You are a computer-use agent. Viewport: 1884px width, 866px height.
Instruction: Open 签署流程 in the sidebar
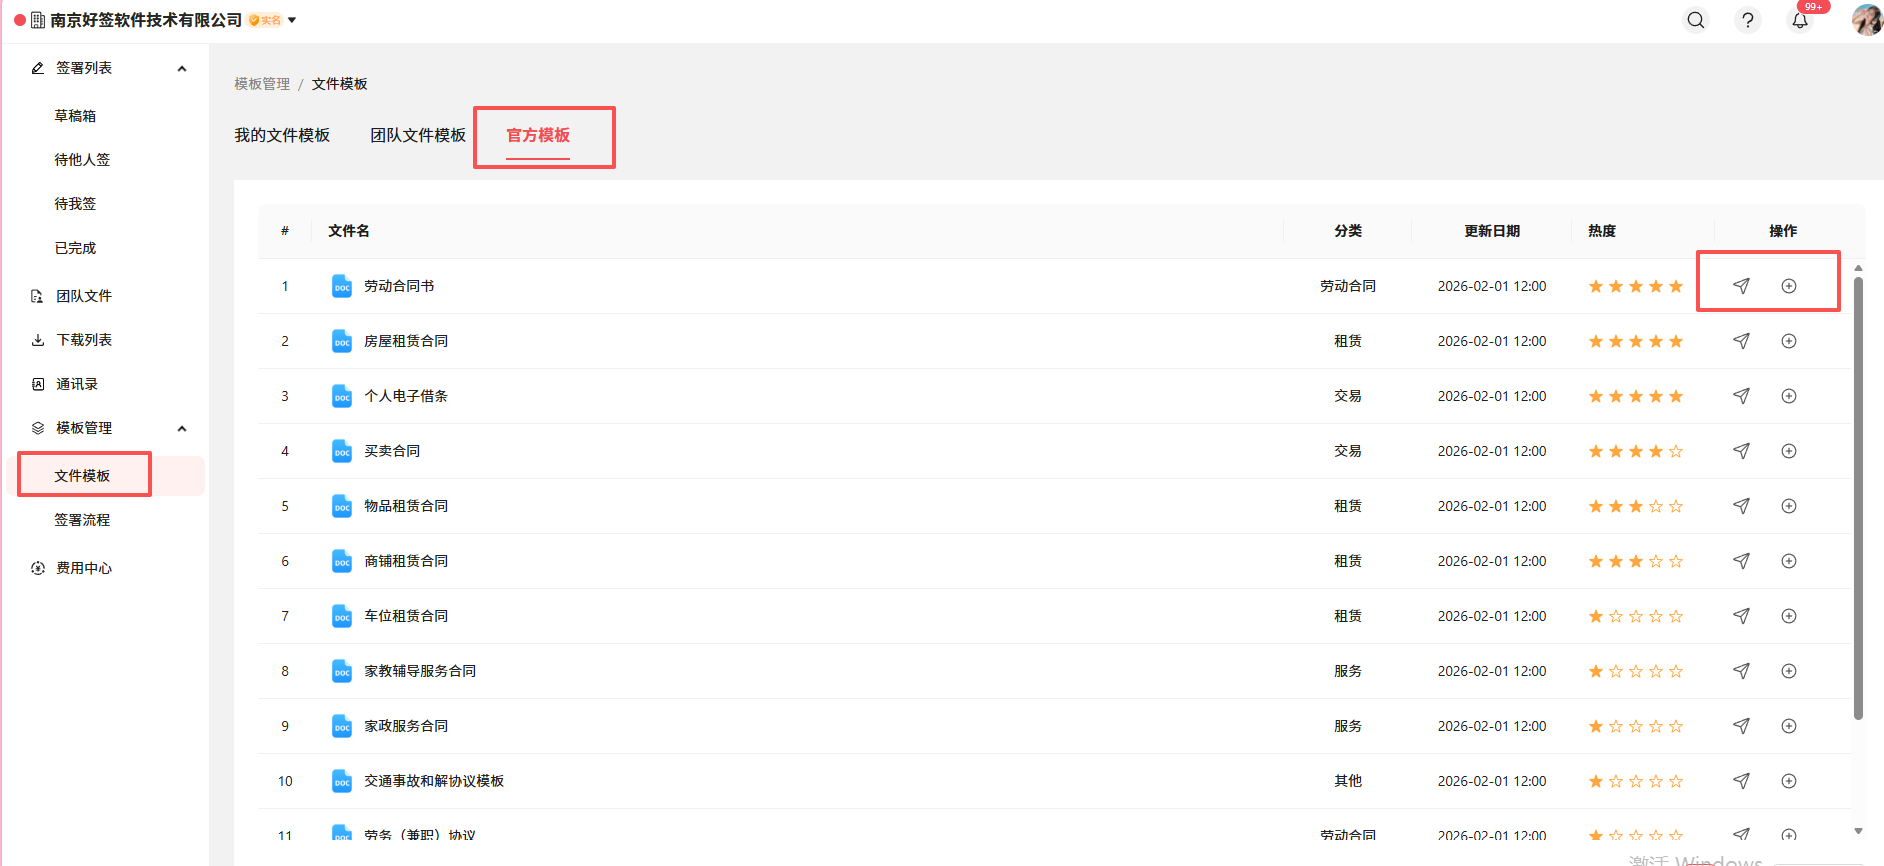[82, 520]
